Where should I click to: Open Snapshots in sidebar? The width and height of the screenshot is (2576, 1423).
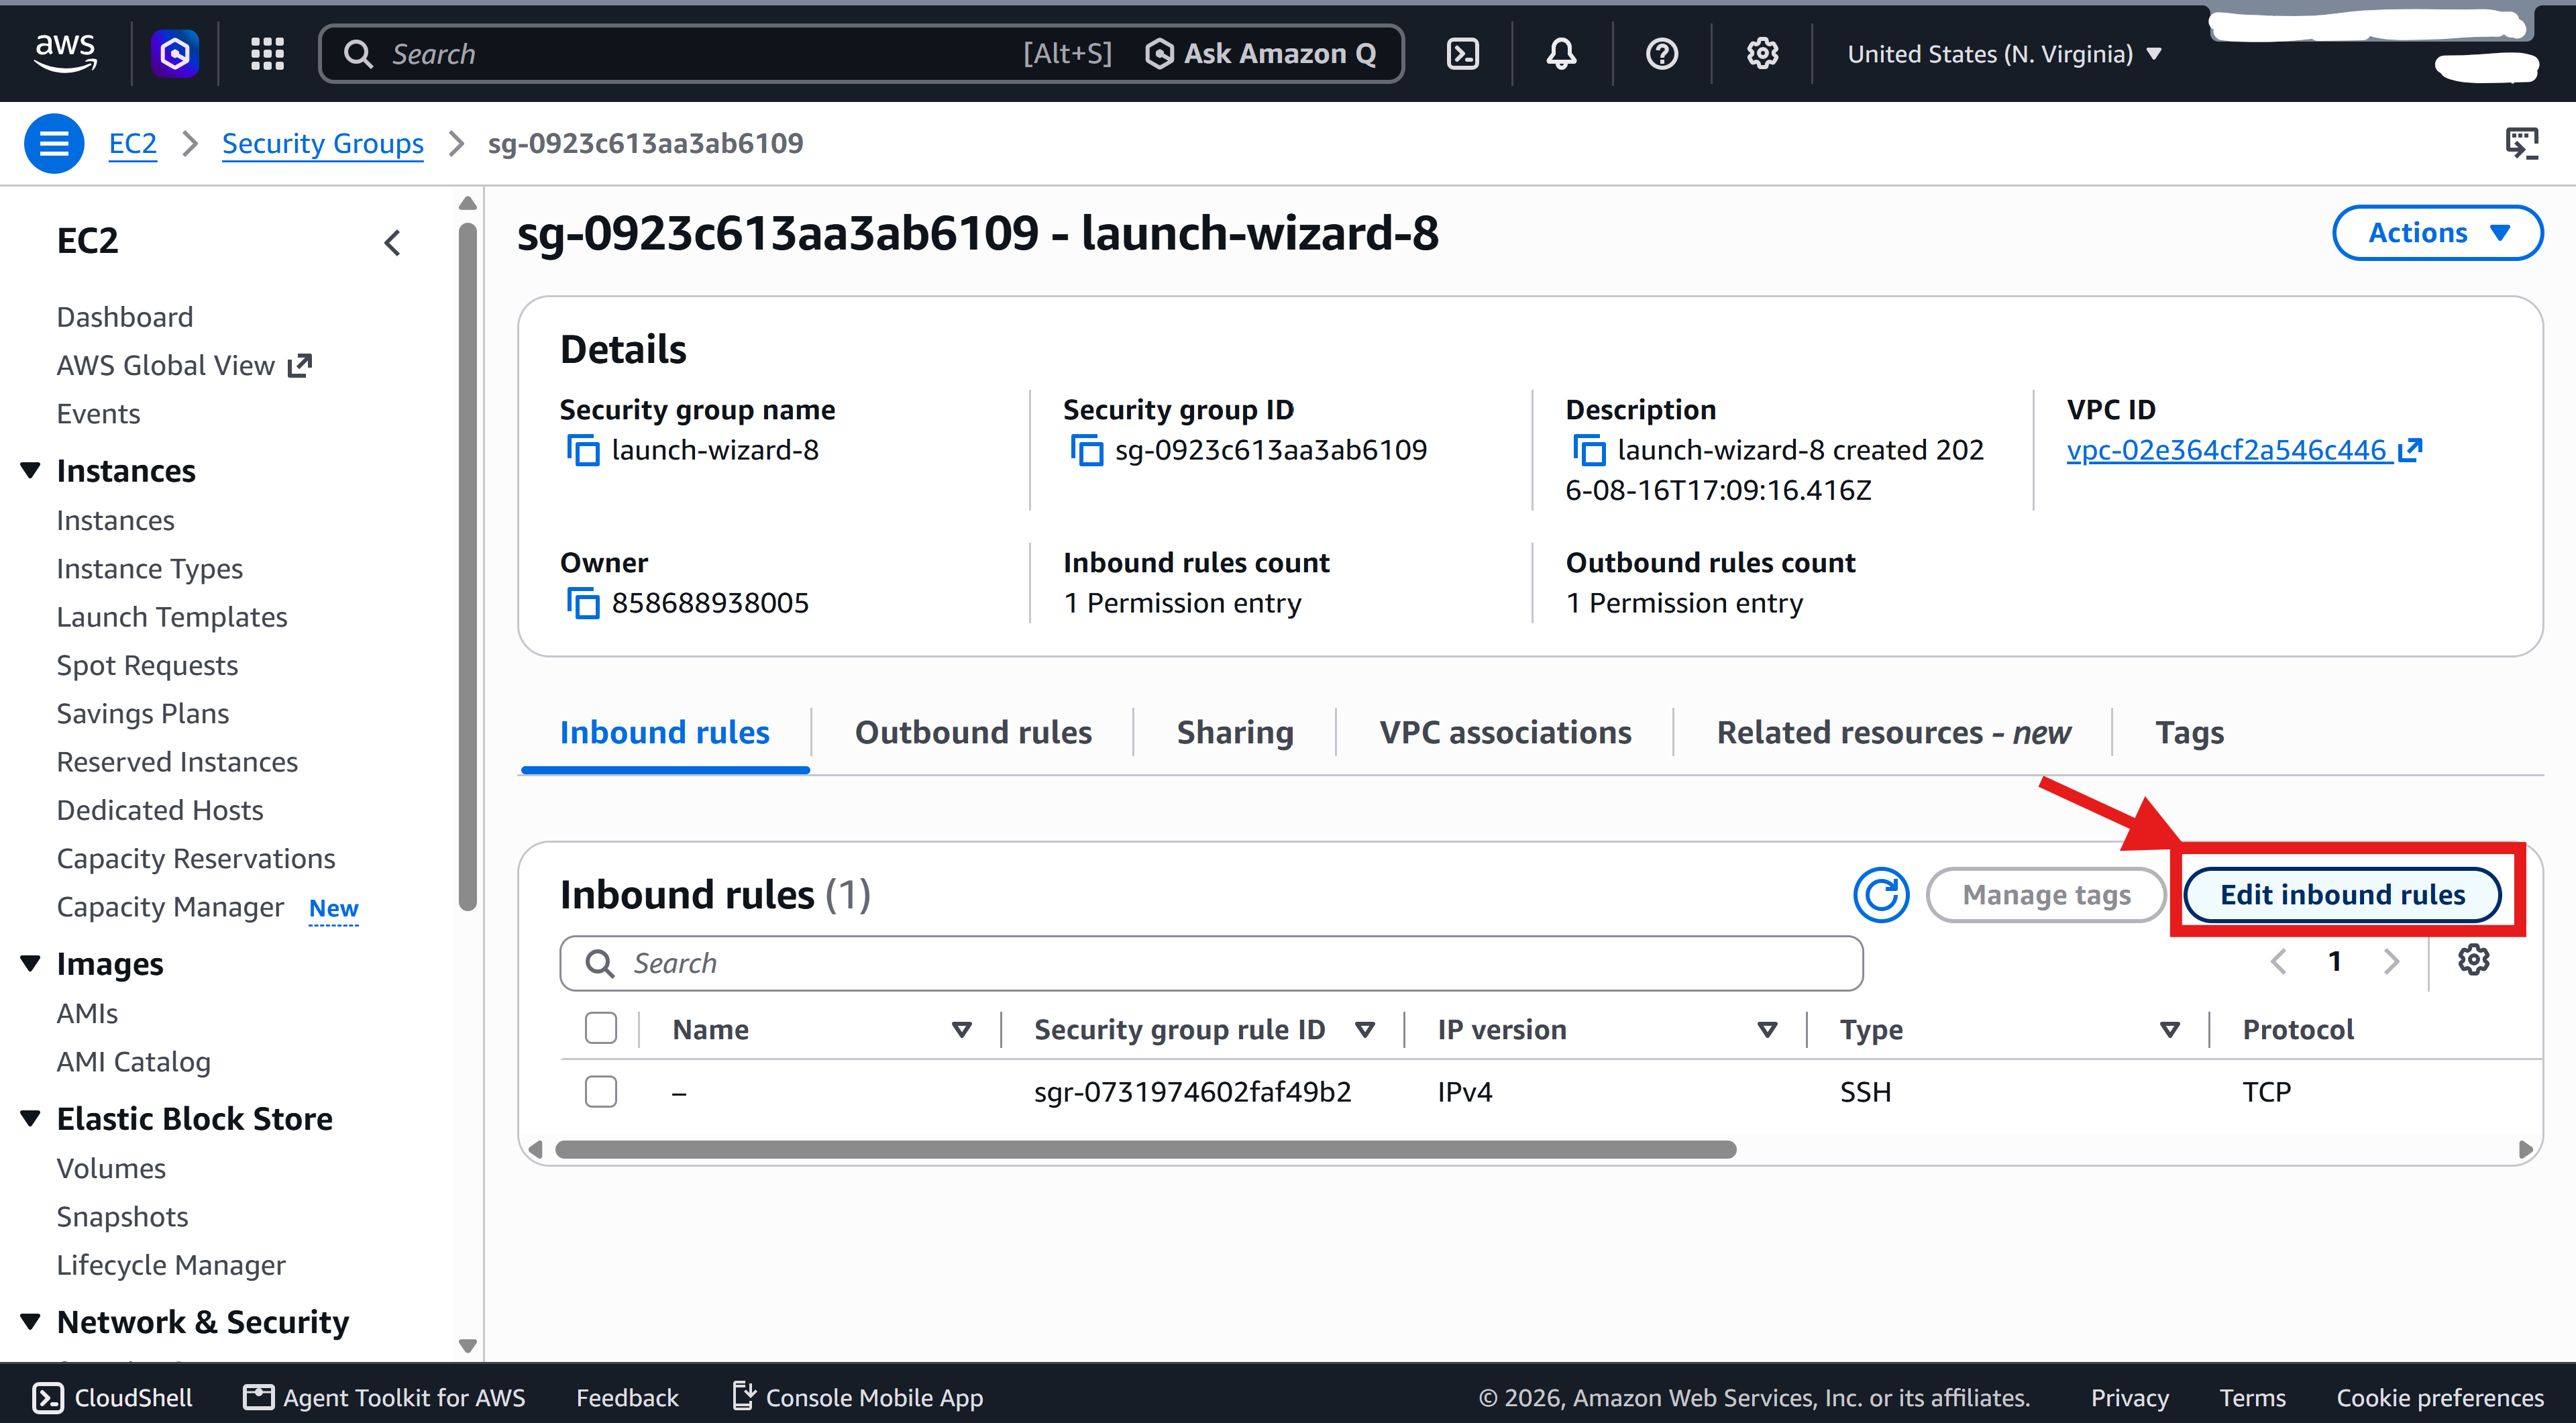(122, 1217)
